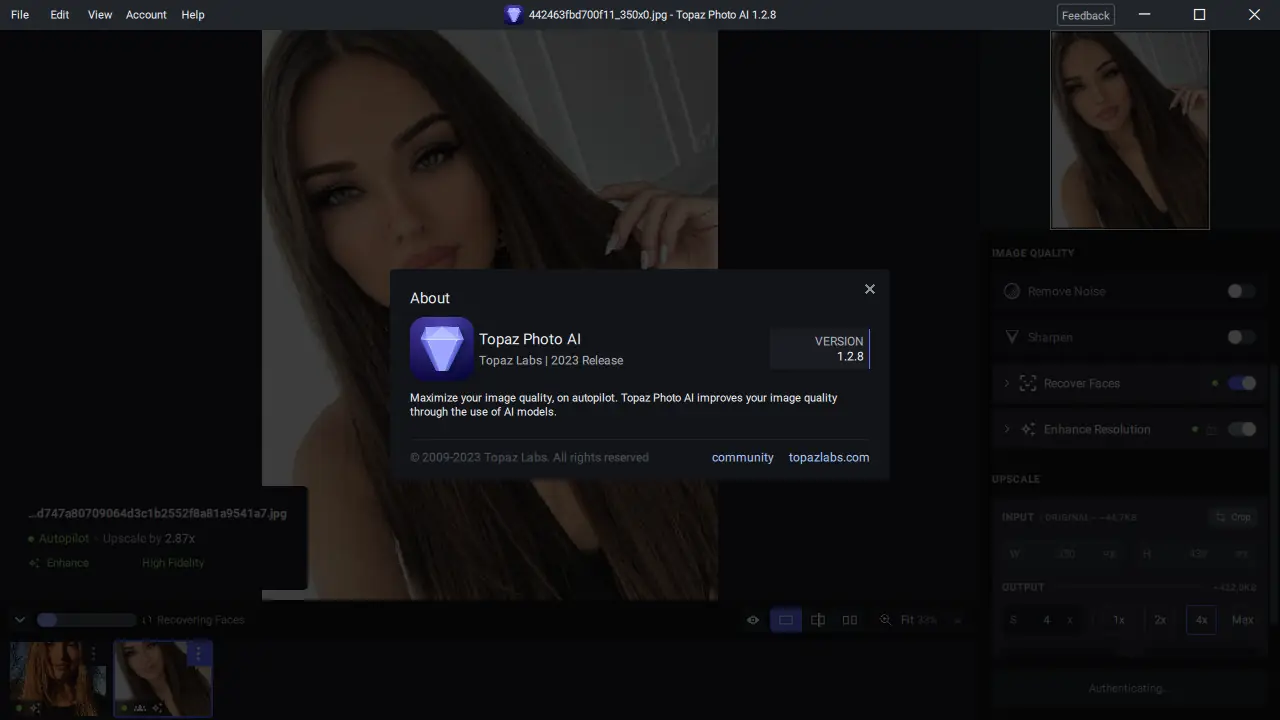Select the 2x upscale option
This screenshot has height=720, width=1280.
click(1160, 620)
